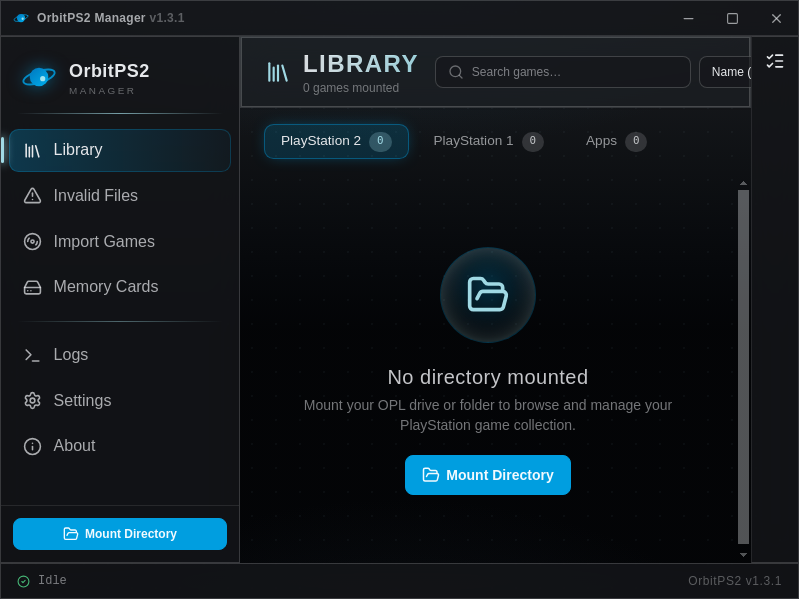Focus the Search games input field
799x599 pixels.
pos(563,72)
